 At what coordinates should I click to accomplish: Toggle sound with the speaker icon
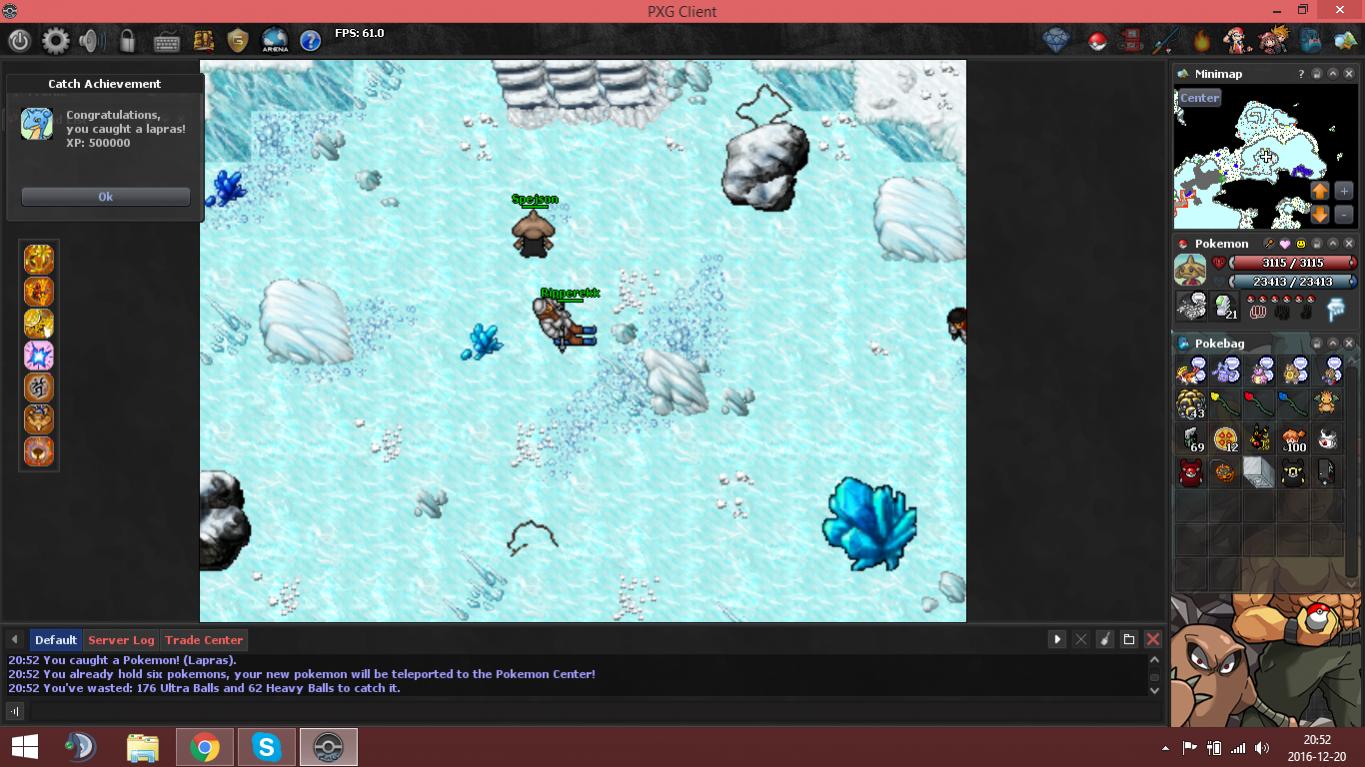(91, 41)
